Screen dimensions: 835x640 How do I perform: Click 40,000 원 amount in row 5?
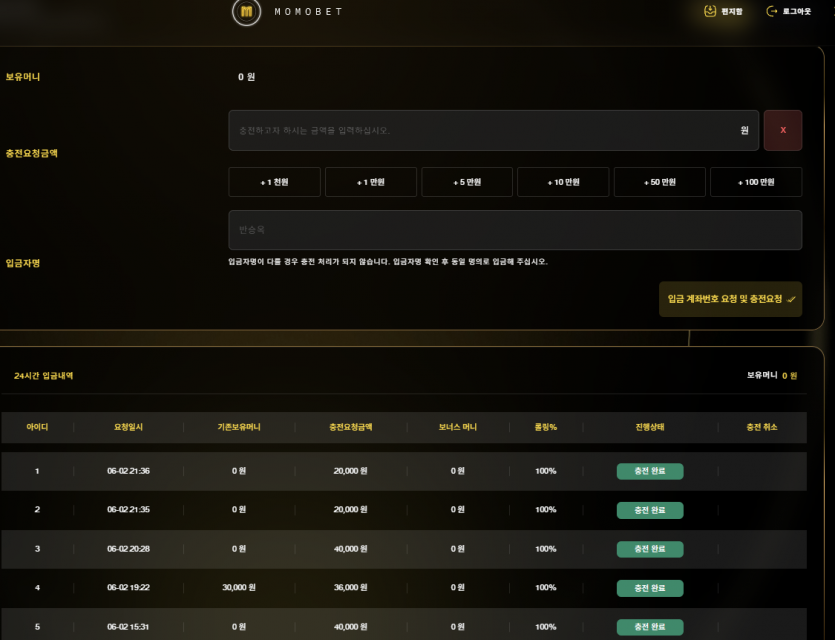click(350, 627)
